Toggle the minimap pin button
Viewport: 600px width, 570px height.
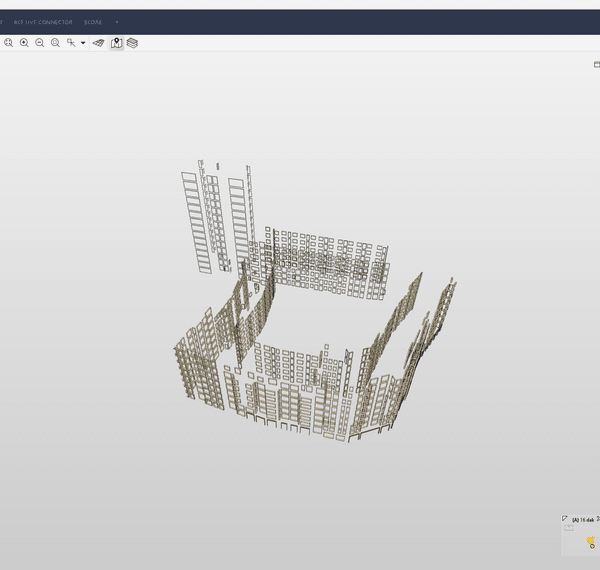pos(116,43)
